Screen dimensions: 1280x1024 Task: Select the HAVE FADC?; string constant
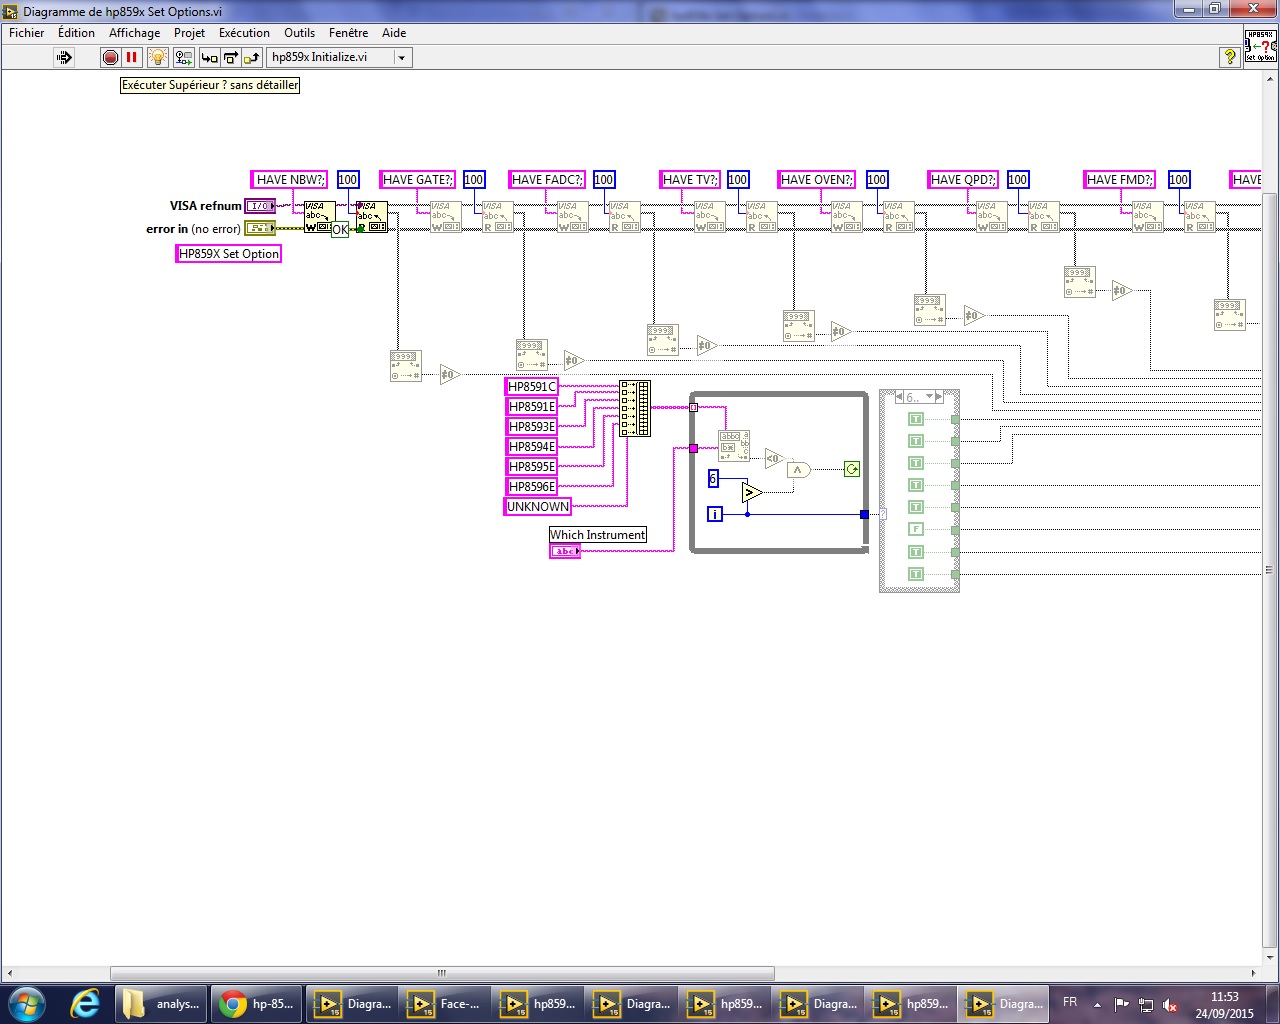click(x=547, y=180)
